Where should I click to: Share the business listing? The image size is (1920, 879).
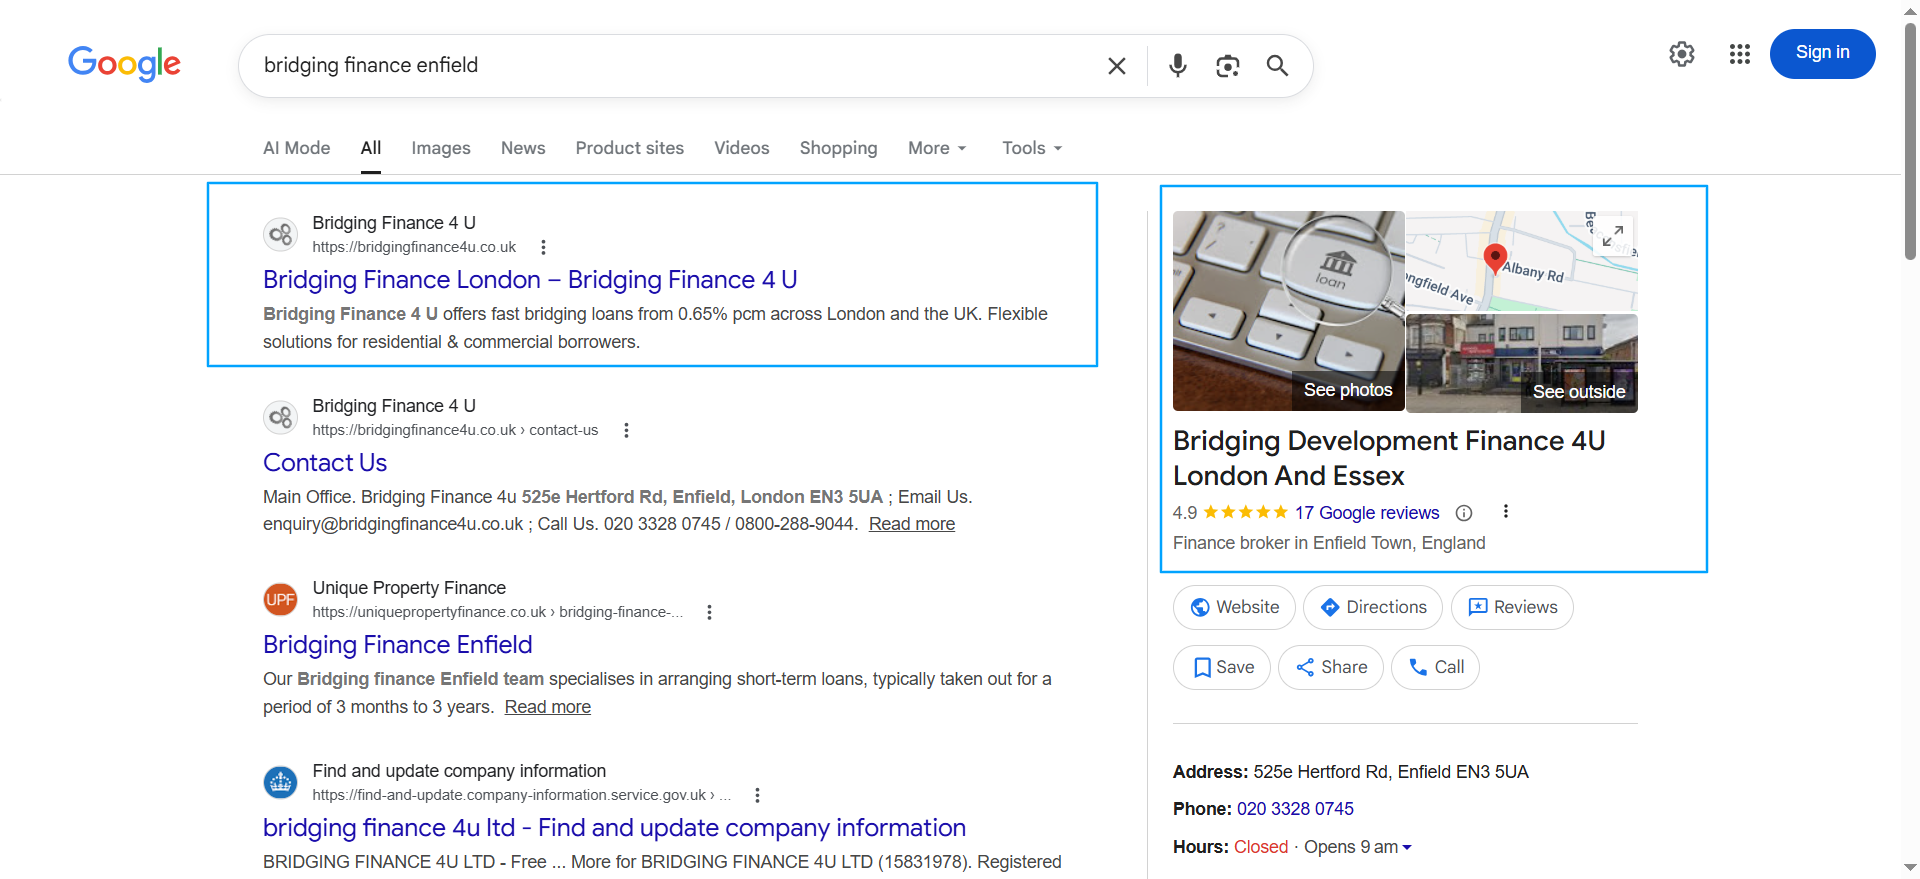pos(1331,667)
